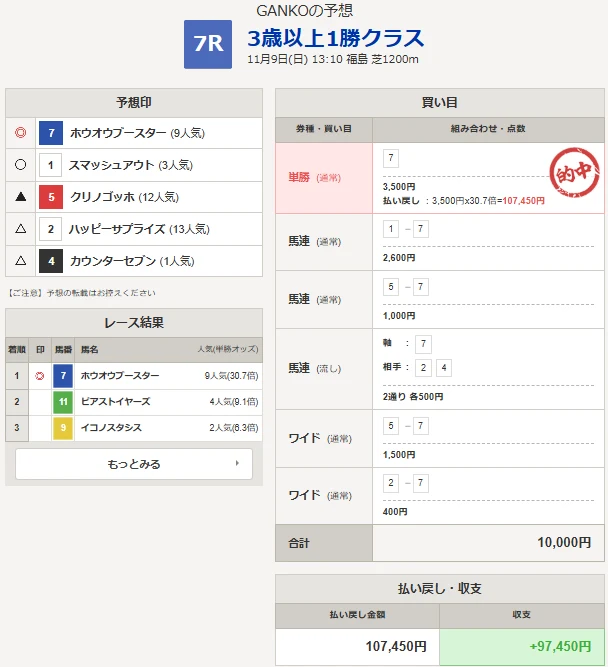The height and width of the screenshot is (667, 608).
Task: Click the 単勝 bet type cell
Action: point(324,177)
